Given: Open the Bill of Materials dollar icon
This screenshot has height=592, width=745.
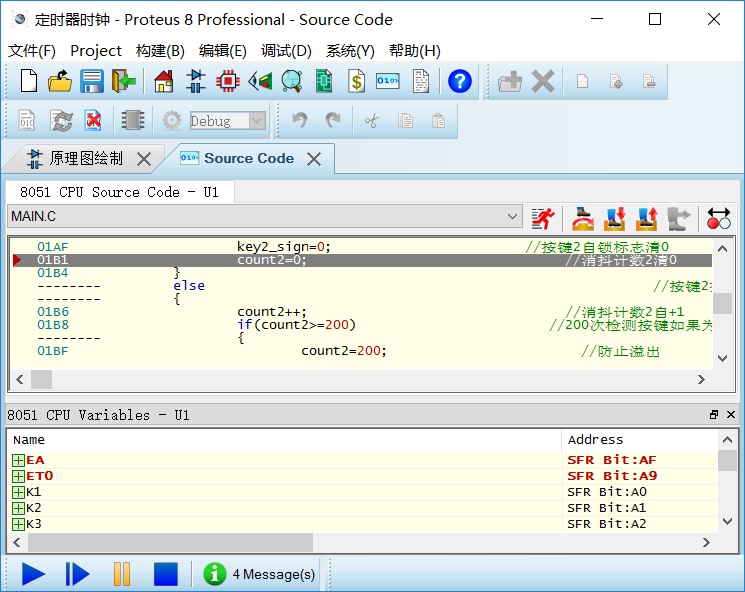Looking at the screenshot, I should click(x=356, y=81).
